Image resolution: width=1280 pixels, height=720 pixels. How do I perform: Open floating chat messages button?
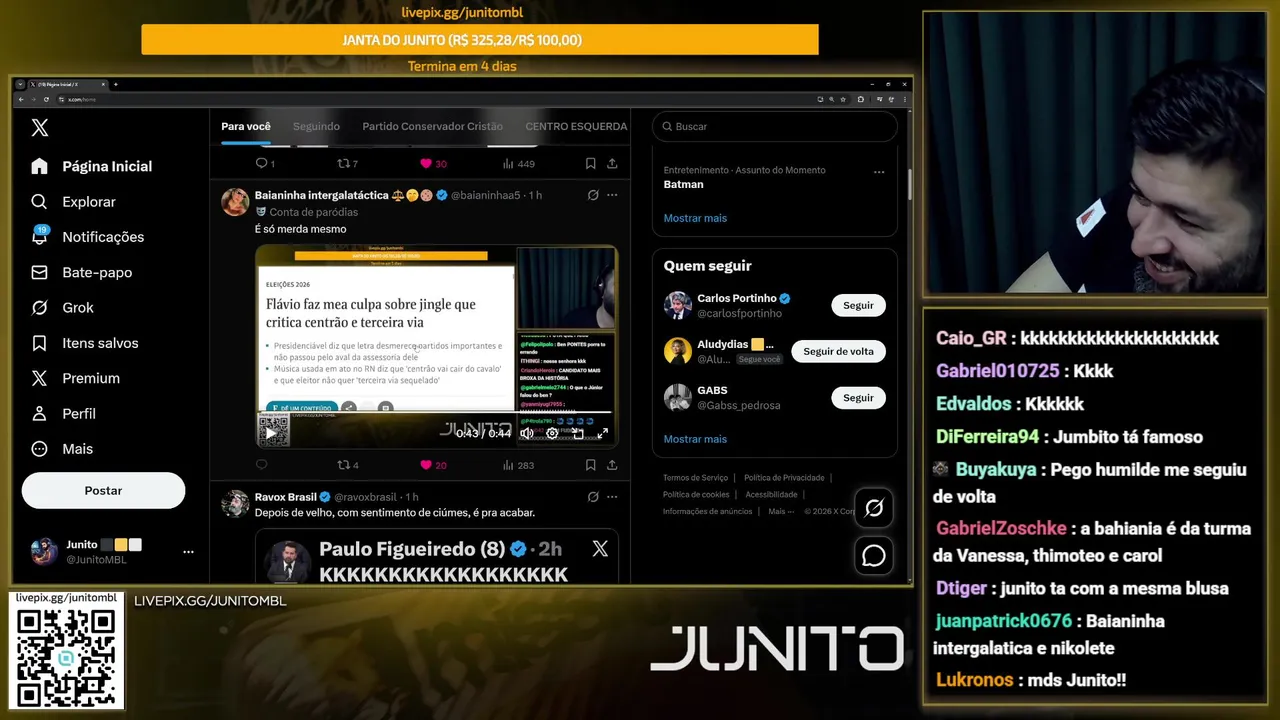click(x=874, y=555)
